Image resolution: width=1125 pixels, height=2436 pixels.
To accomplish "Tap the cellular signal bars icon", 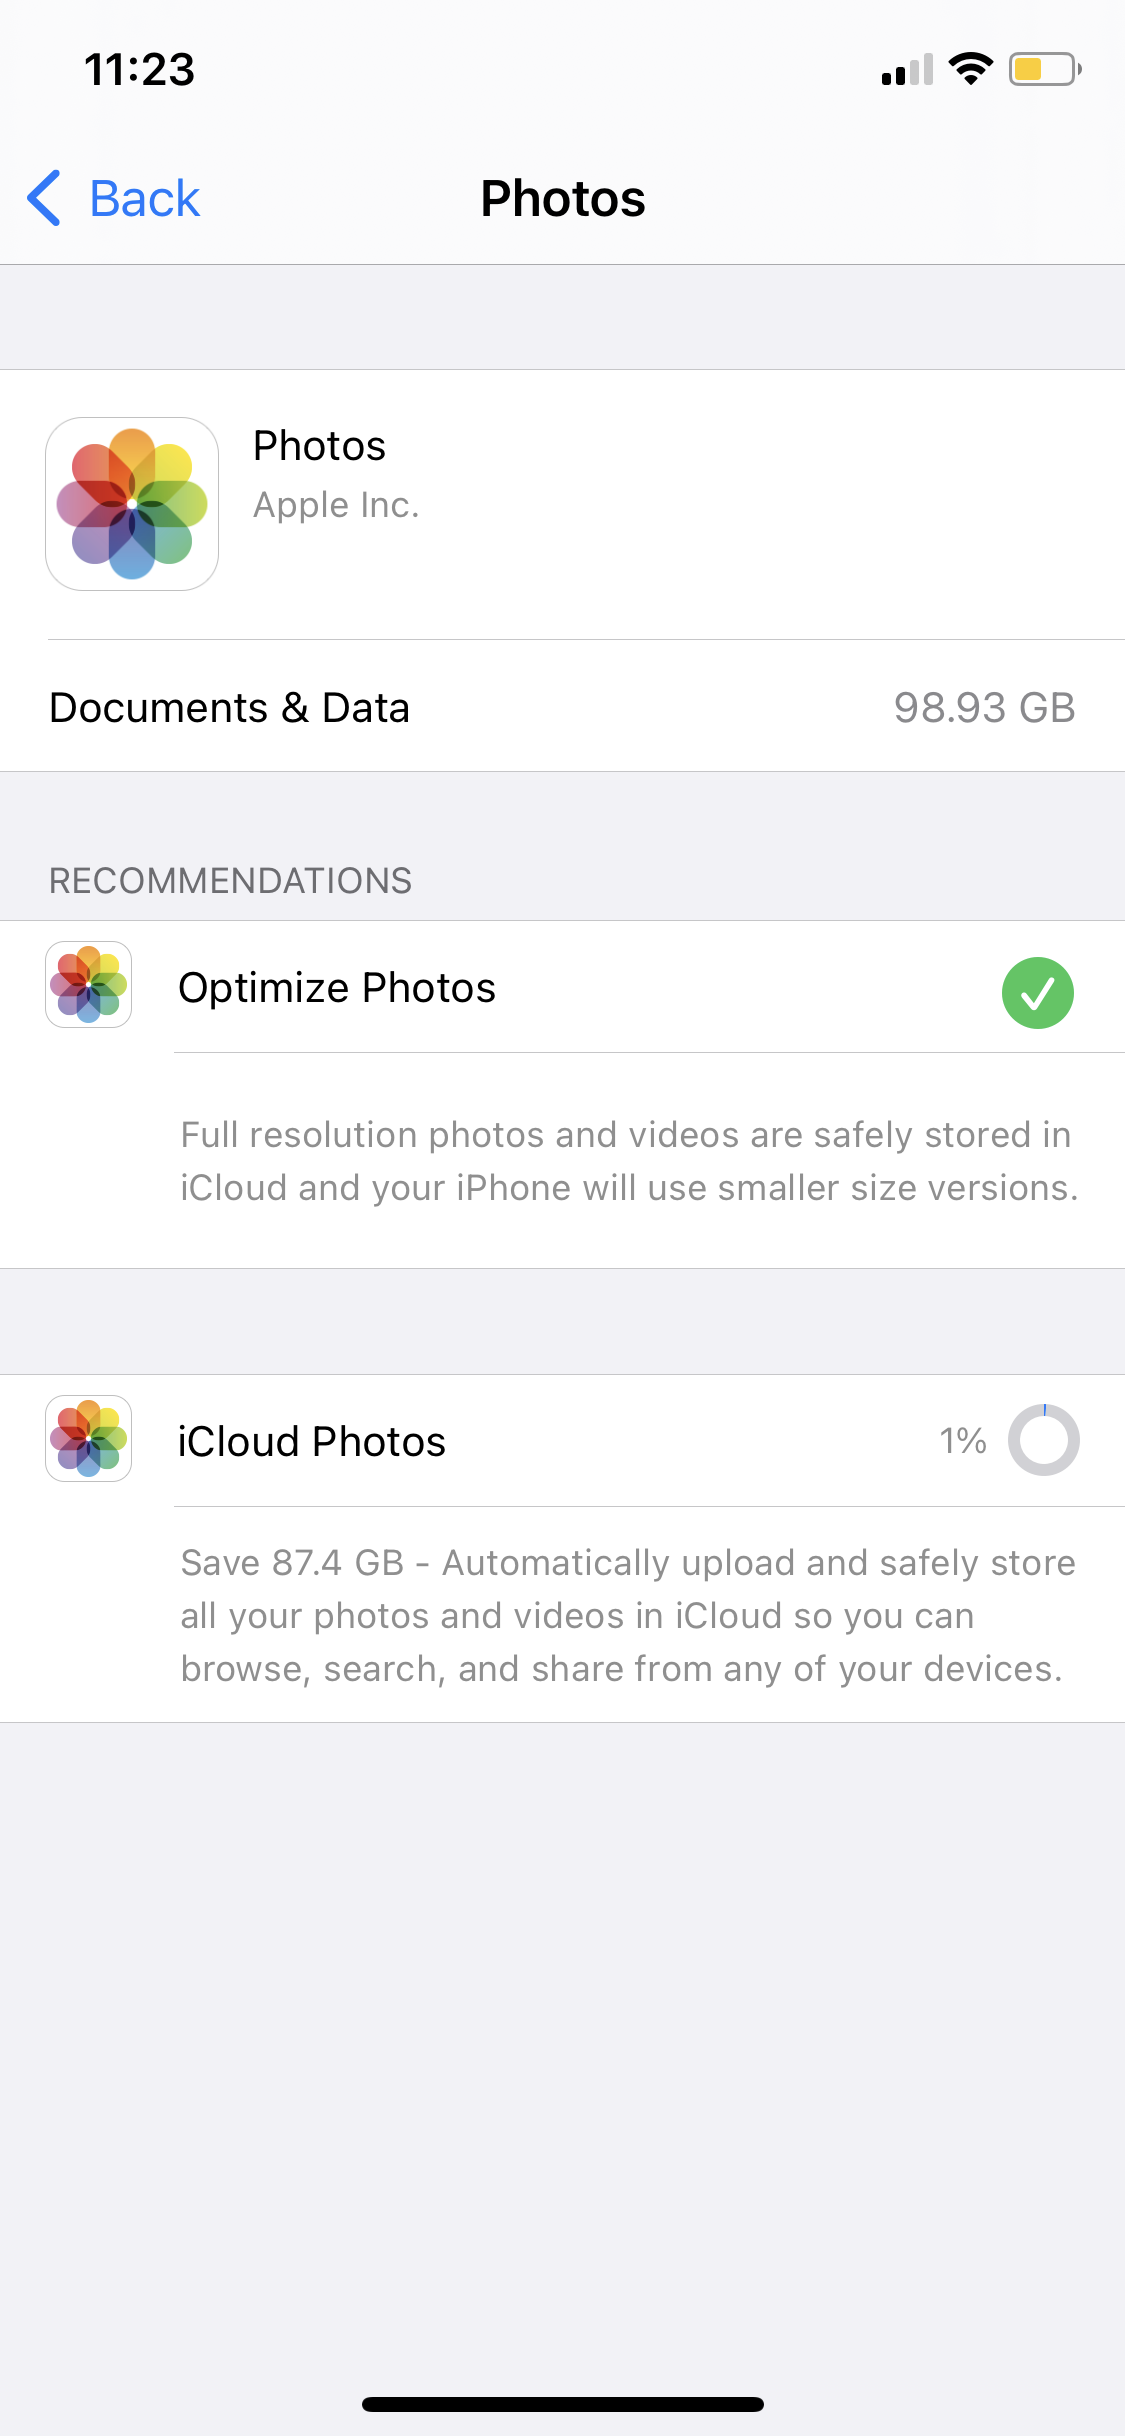I will pos(907,70).
